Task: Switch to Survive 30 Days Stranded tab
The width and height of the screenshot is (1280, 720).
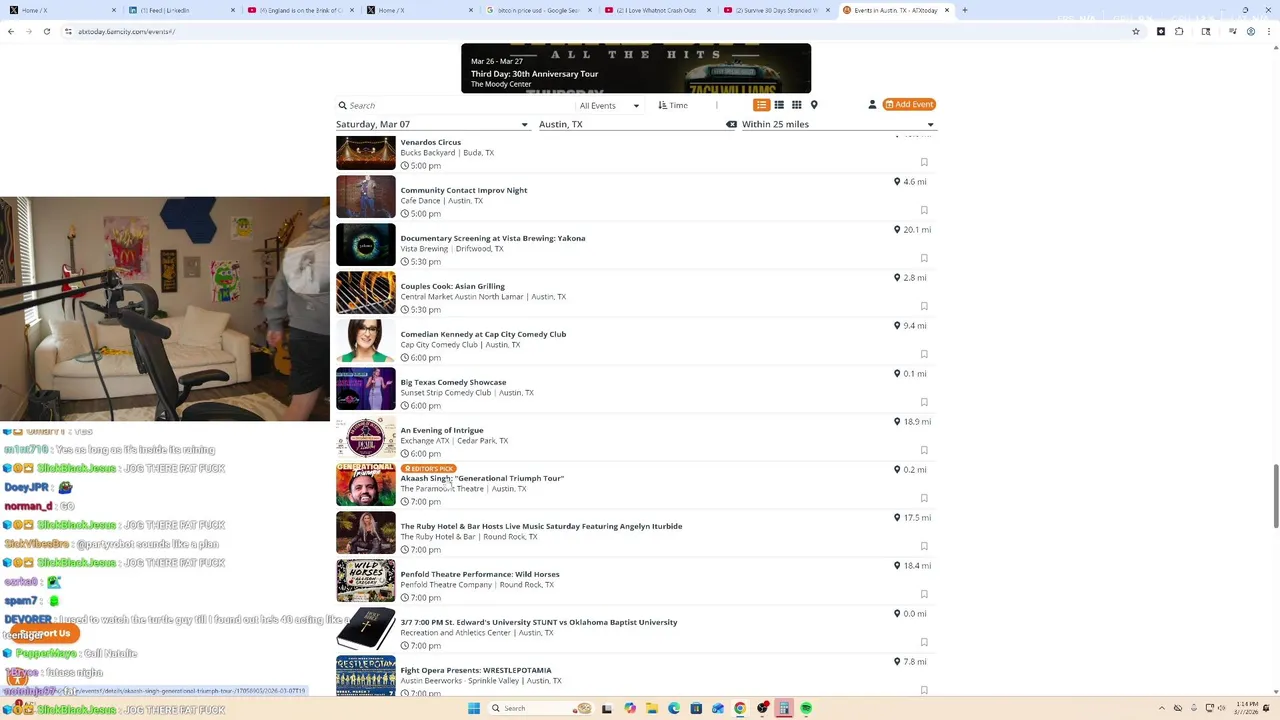Action: tap(776, 10)
